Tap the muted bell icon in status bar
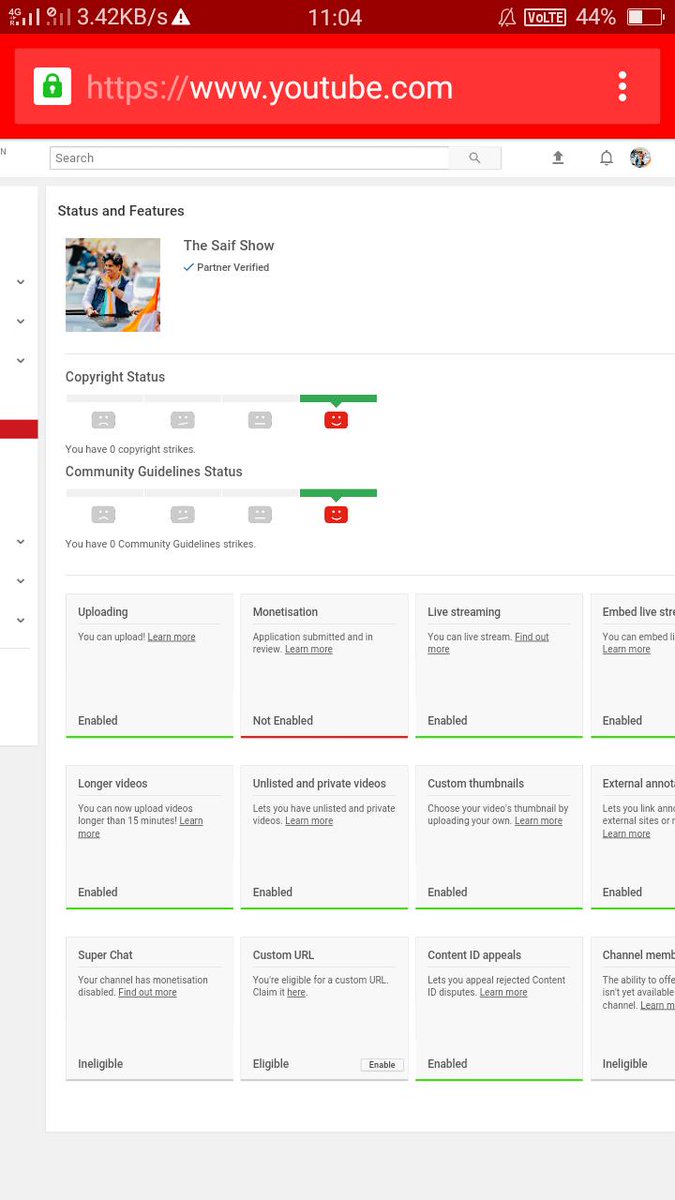This screenshot has height=1200, width=675. [x=507, y=17]
